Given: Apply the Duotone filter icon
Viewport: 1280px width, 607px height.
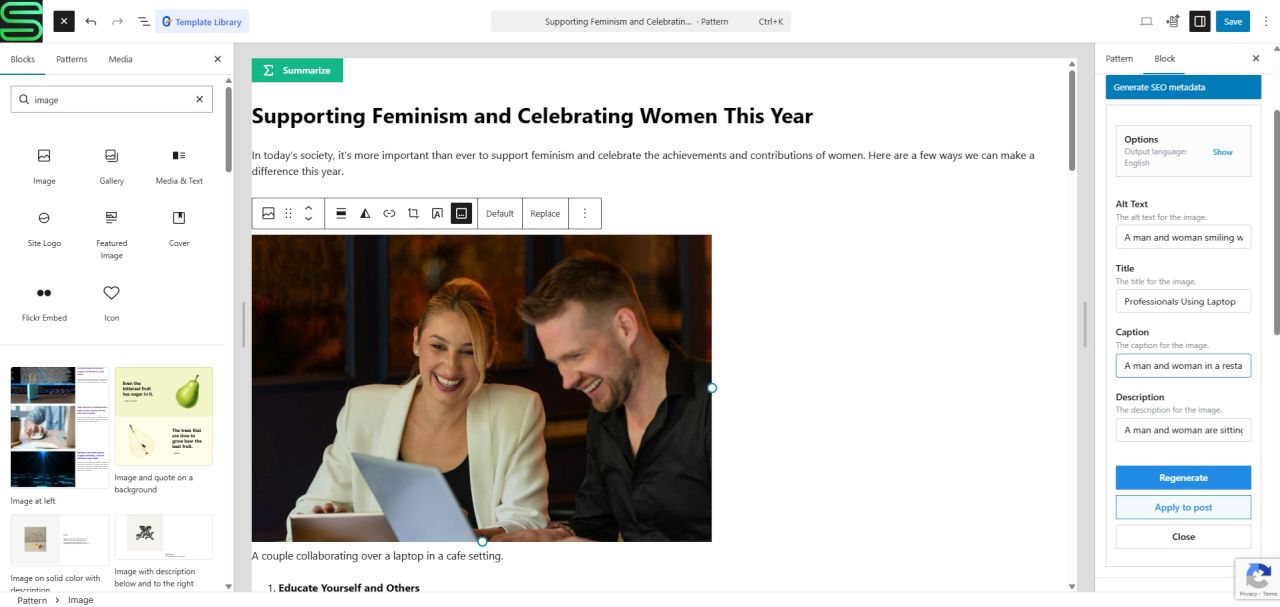Looking at the screenshot, I should [365, 213].
